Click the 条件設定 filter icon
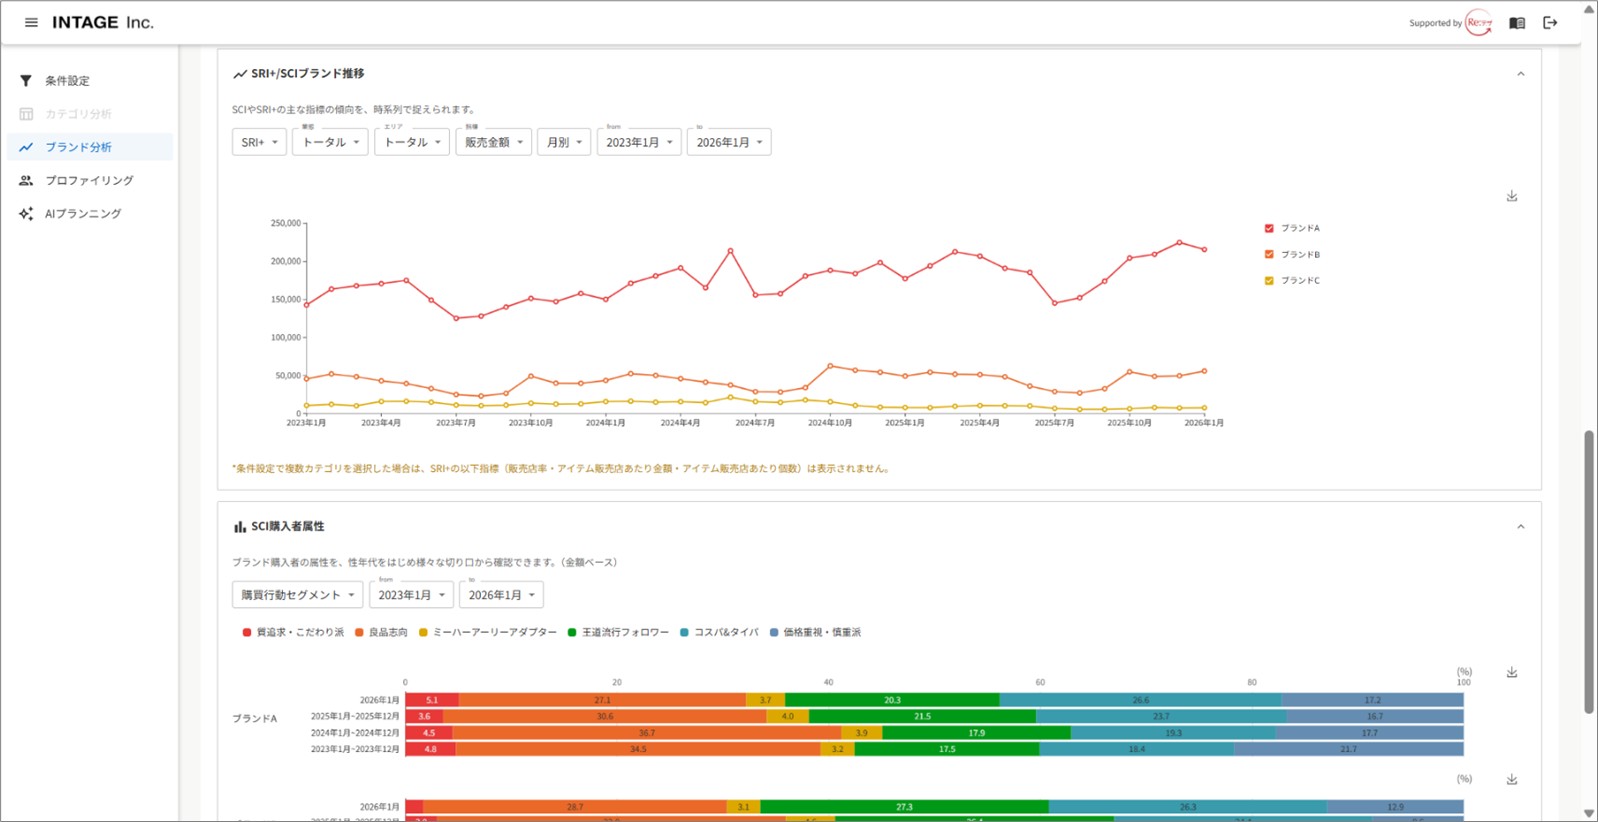 (x=26, y=81)
